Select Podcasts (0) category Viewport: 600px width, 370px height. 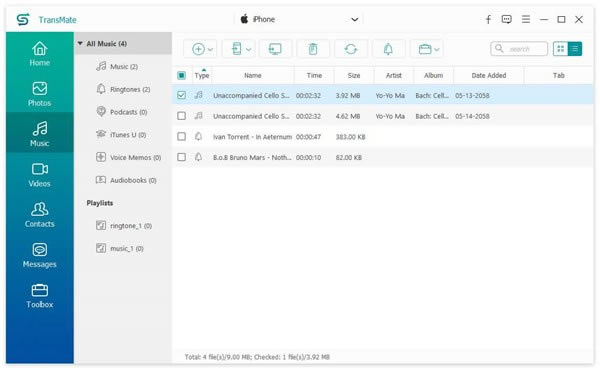pos(122,112)
